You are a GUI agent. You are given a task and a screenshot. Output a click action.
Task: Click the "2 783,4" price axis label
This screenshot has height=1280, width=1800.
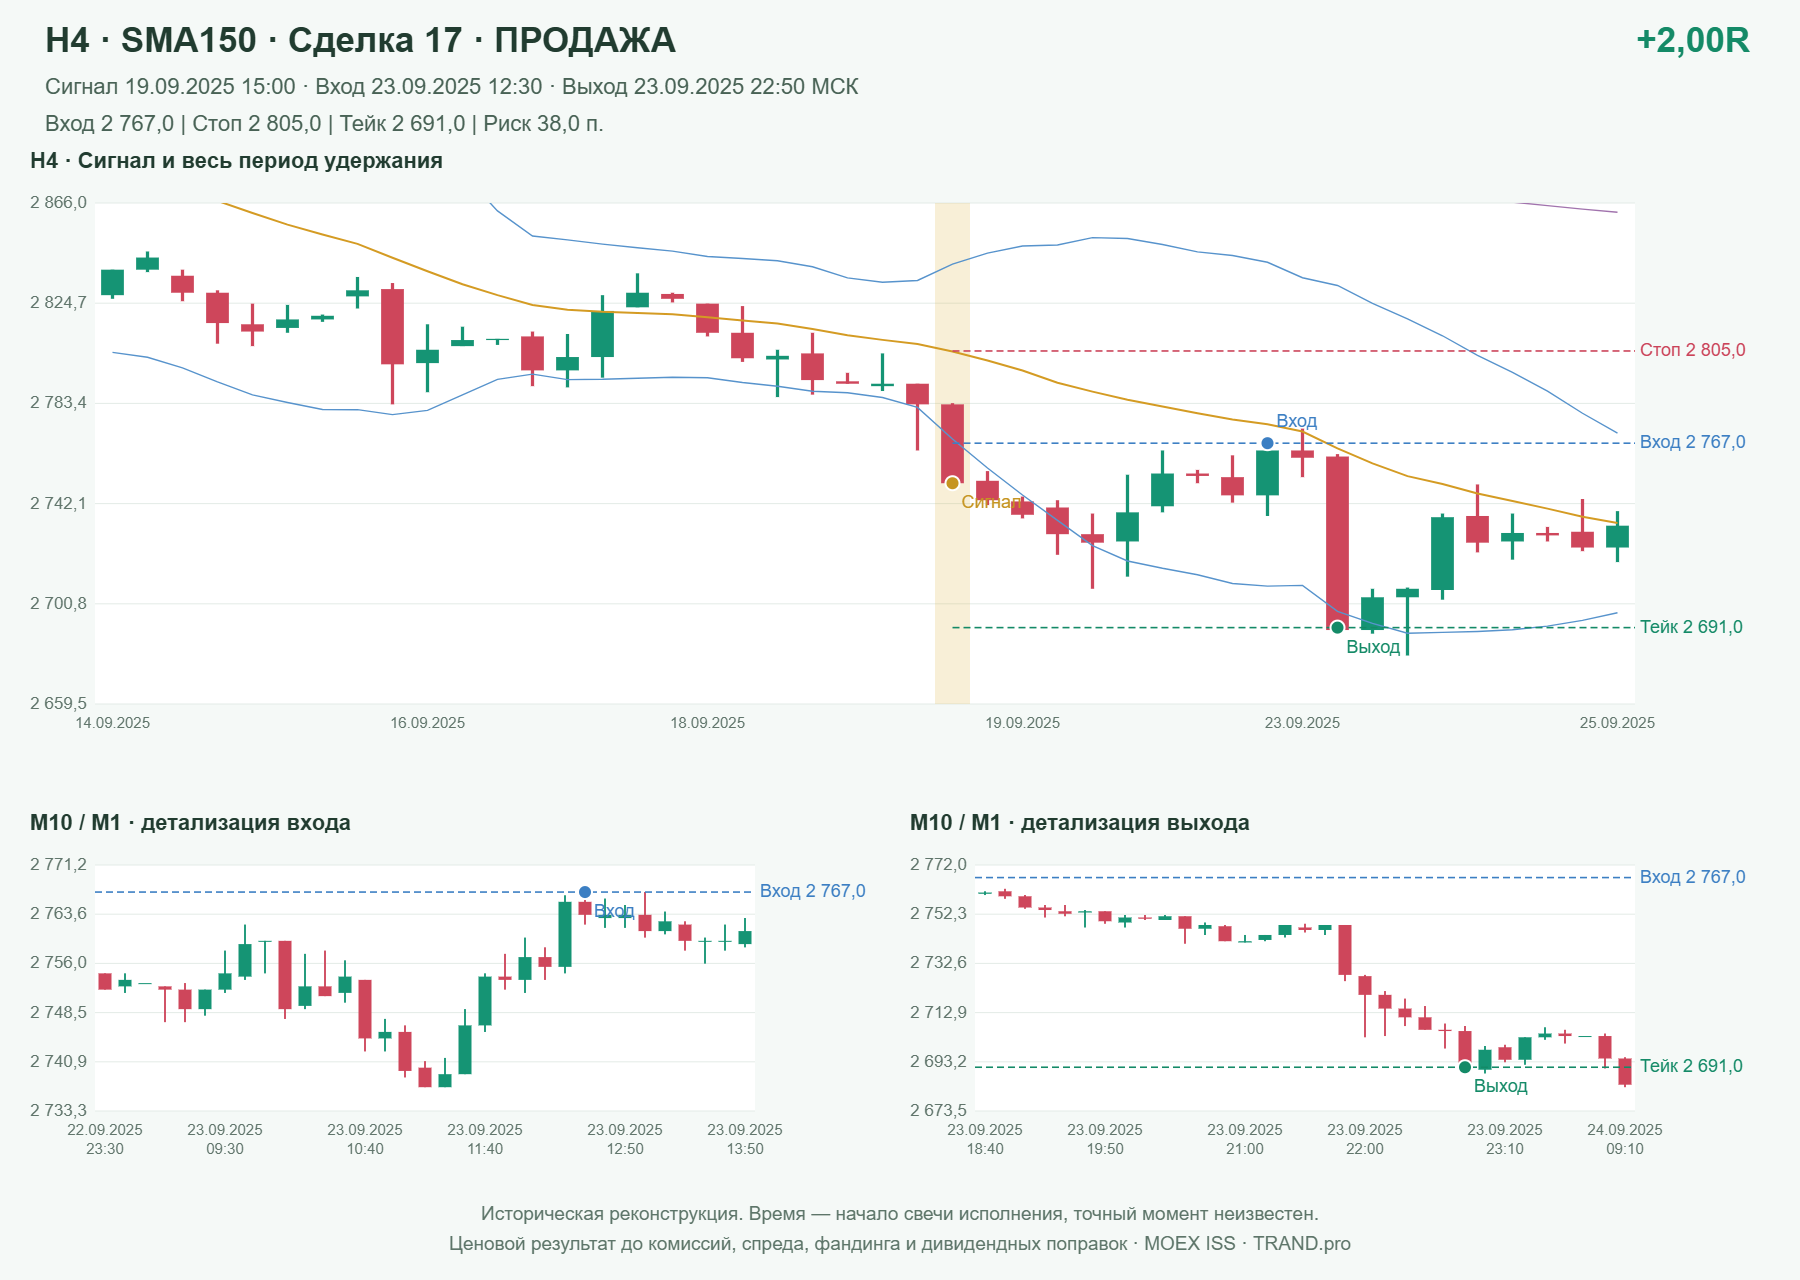click(59, 403)
